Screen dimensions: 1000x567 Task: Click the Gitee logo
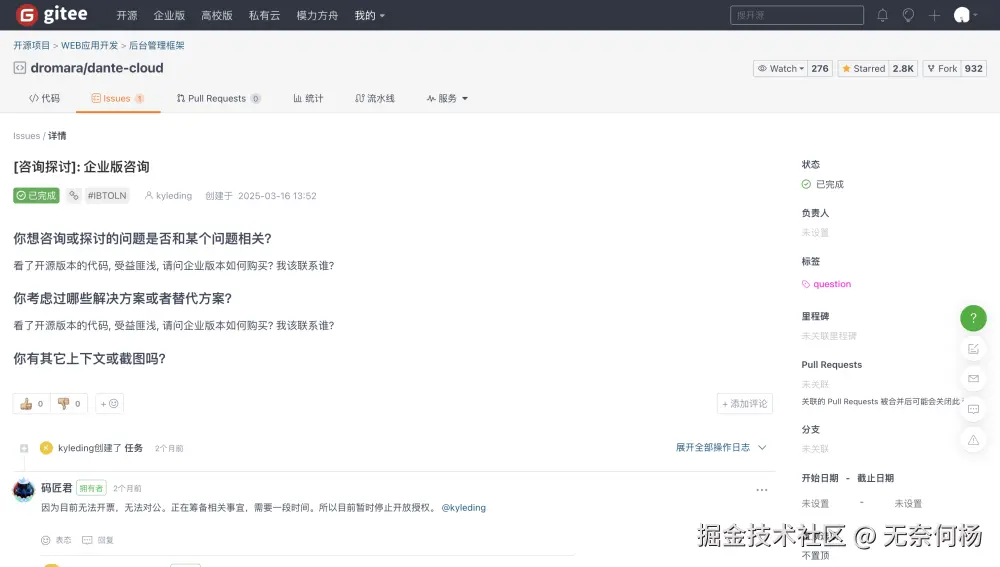[x=52, y=15]
